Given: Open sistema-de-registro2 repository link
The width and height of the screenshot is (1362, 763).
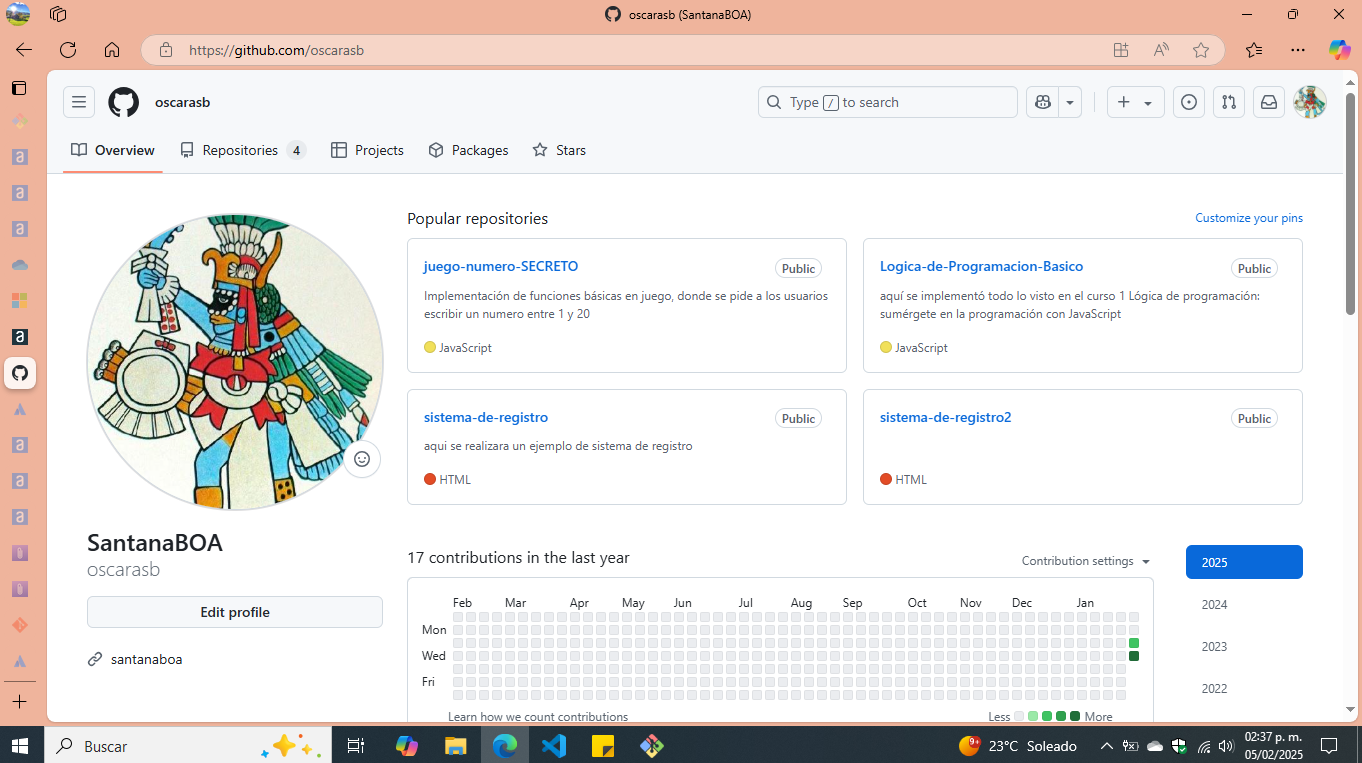Looking at the screenshot, I should pyautogui.click(x=945, y=417).
